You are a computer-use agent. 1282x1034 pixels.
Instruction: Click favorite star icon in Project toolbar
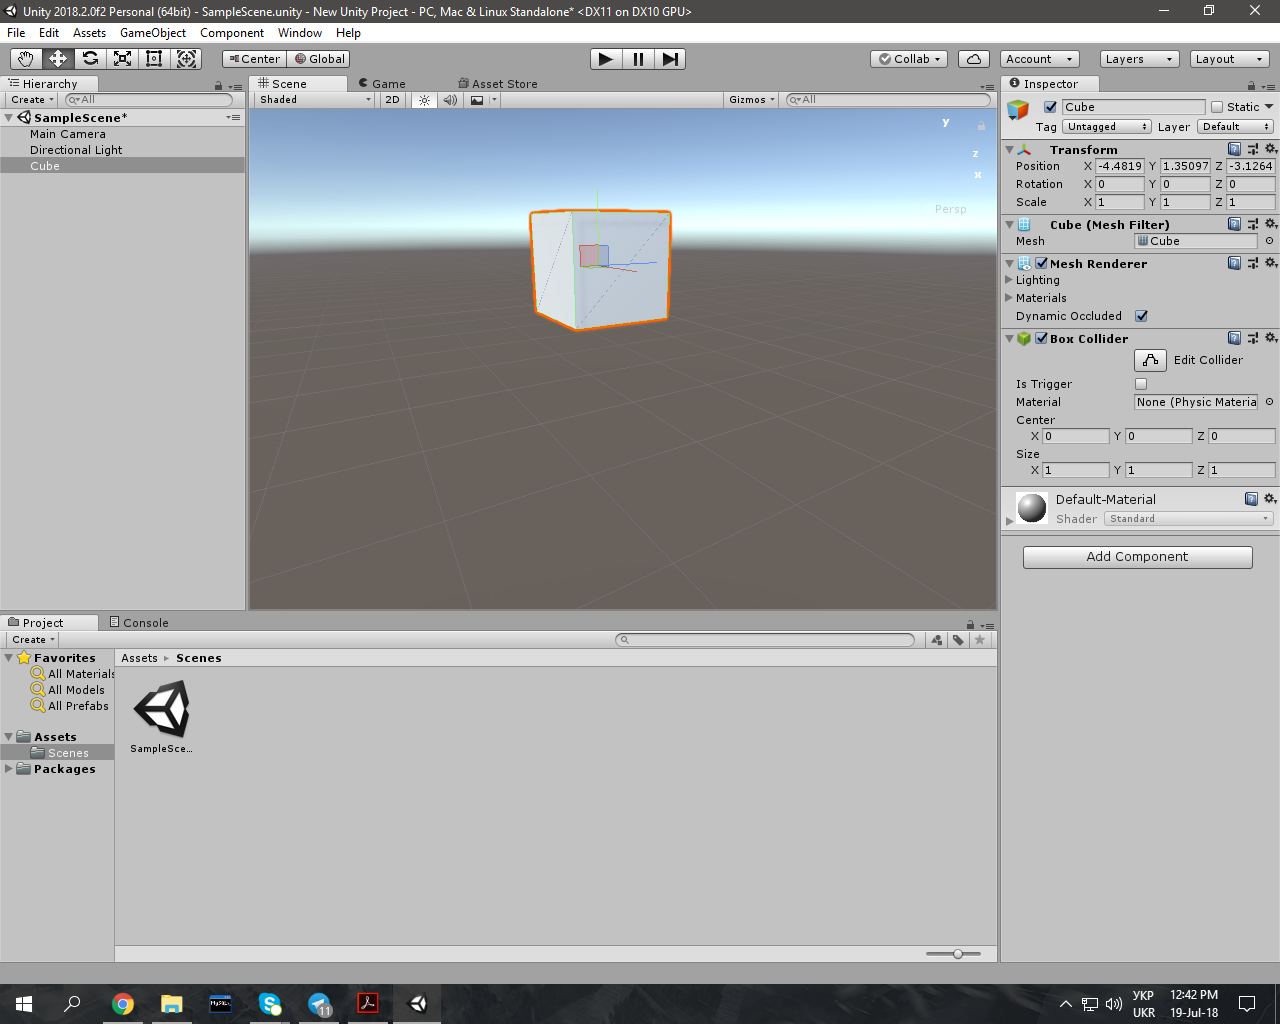pos(980,640)
